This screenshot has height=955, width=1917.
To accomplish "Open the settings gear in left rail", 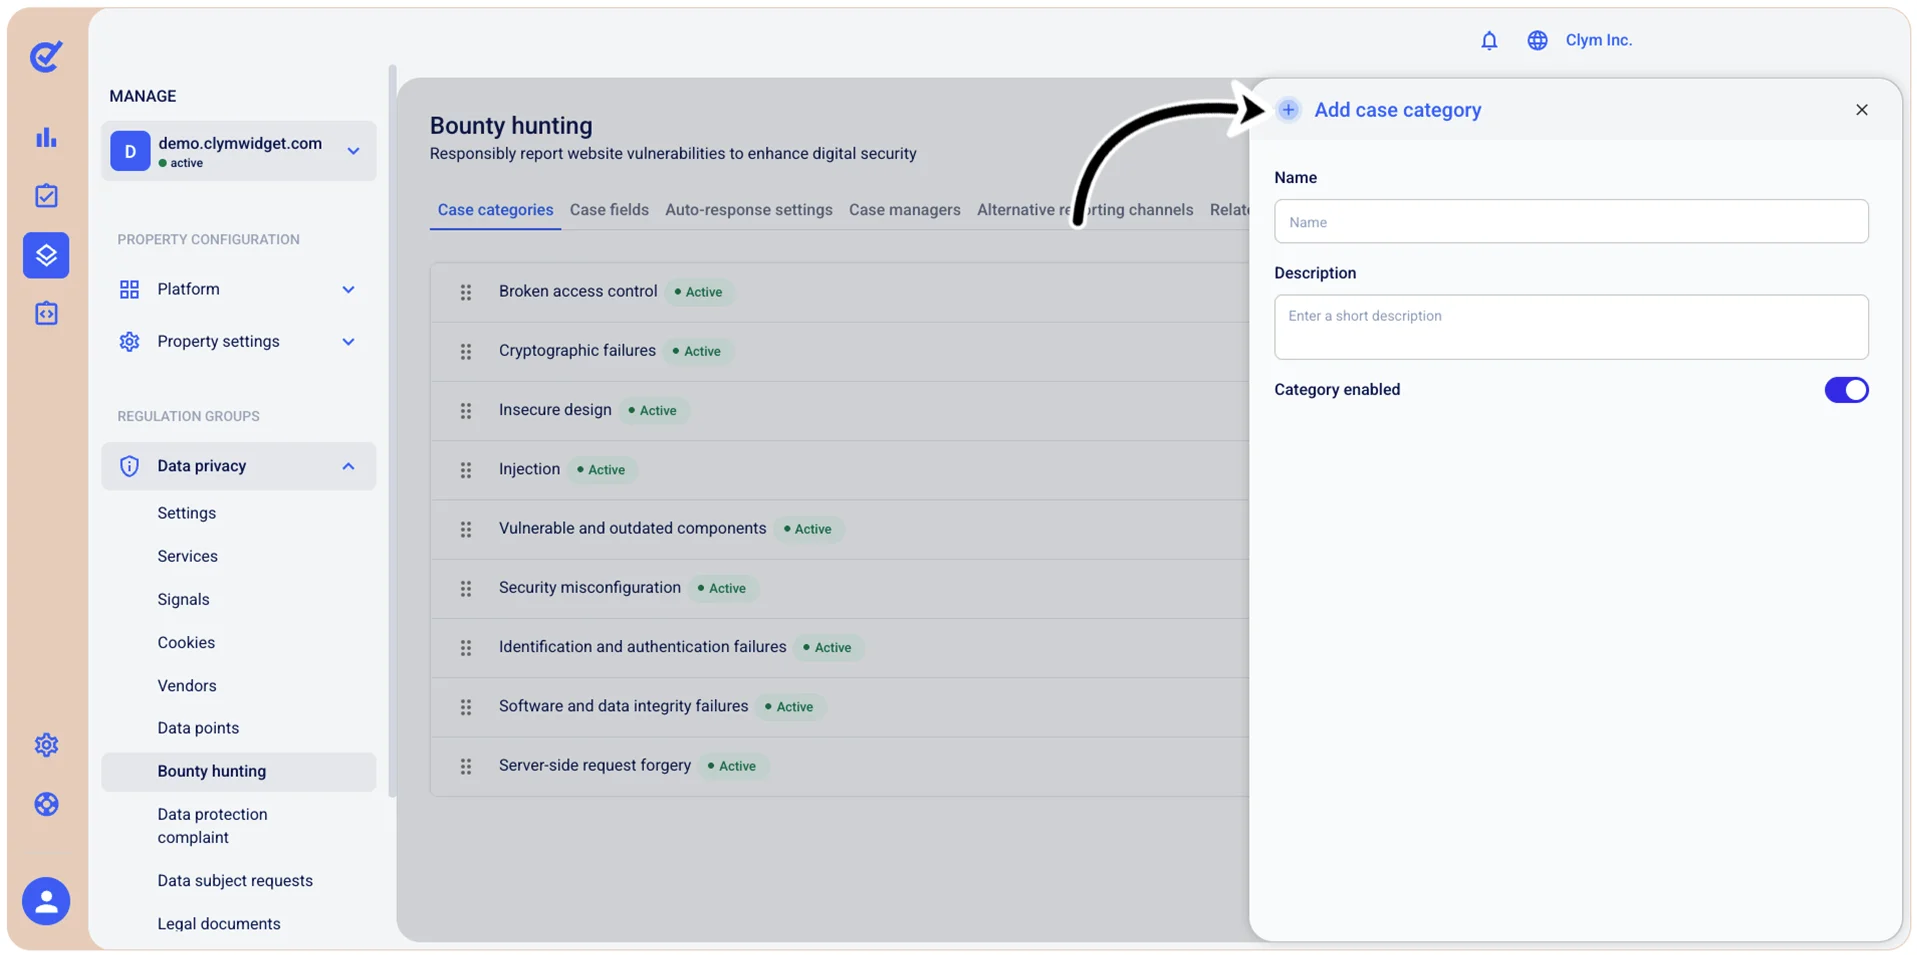I will pos(46,745).
